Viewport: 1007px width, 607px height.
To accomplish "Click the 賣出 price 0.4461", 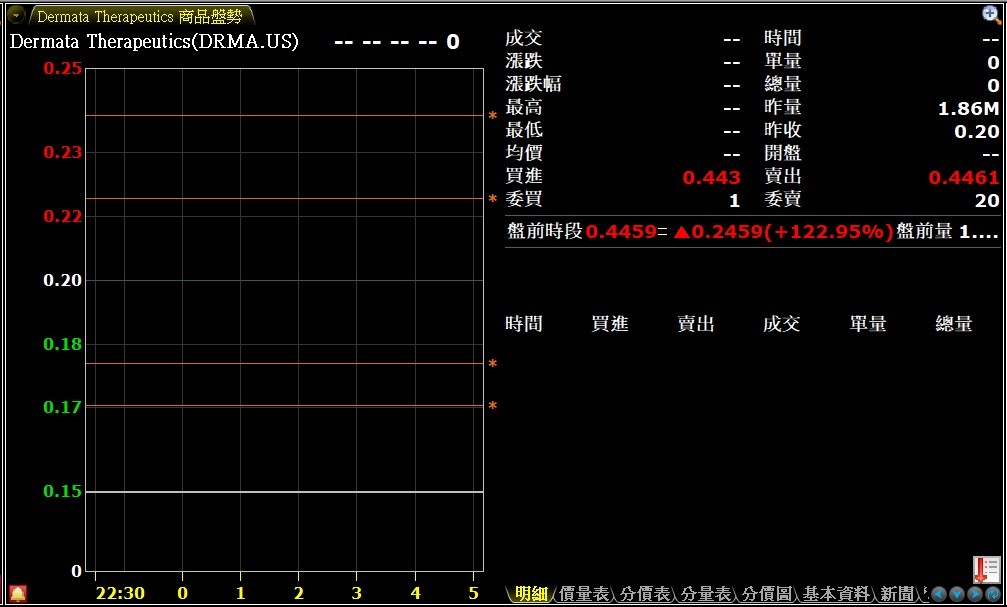I will point(964,177).
